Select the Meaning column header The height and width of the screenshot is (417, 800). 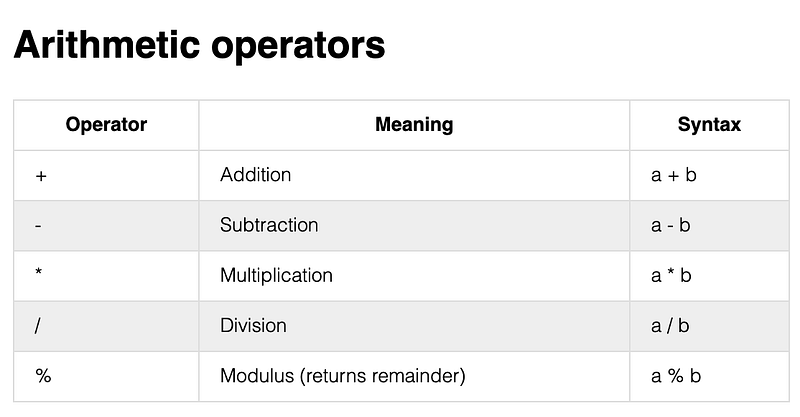pos(414,125)
